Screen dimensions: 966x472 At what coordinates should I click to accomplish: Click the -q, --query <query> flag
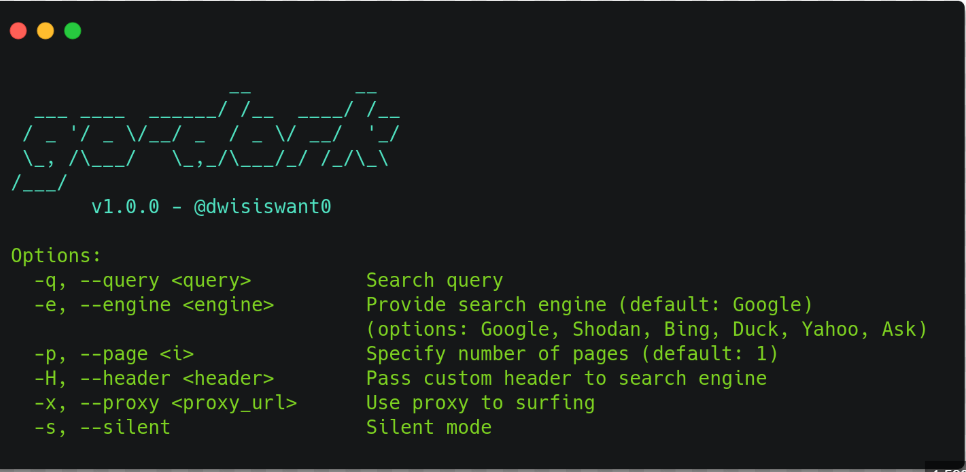(x=142, y=281)
